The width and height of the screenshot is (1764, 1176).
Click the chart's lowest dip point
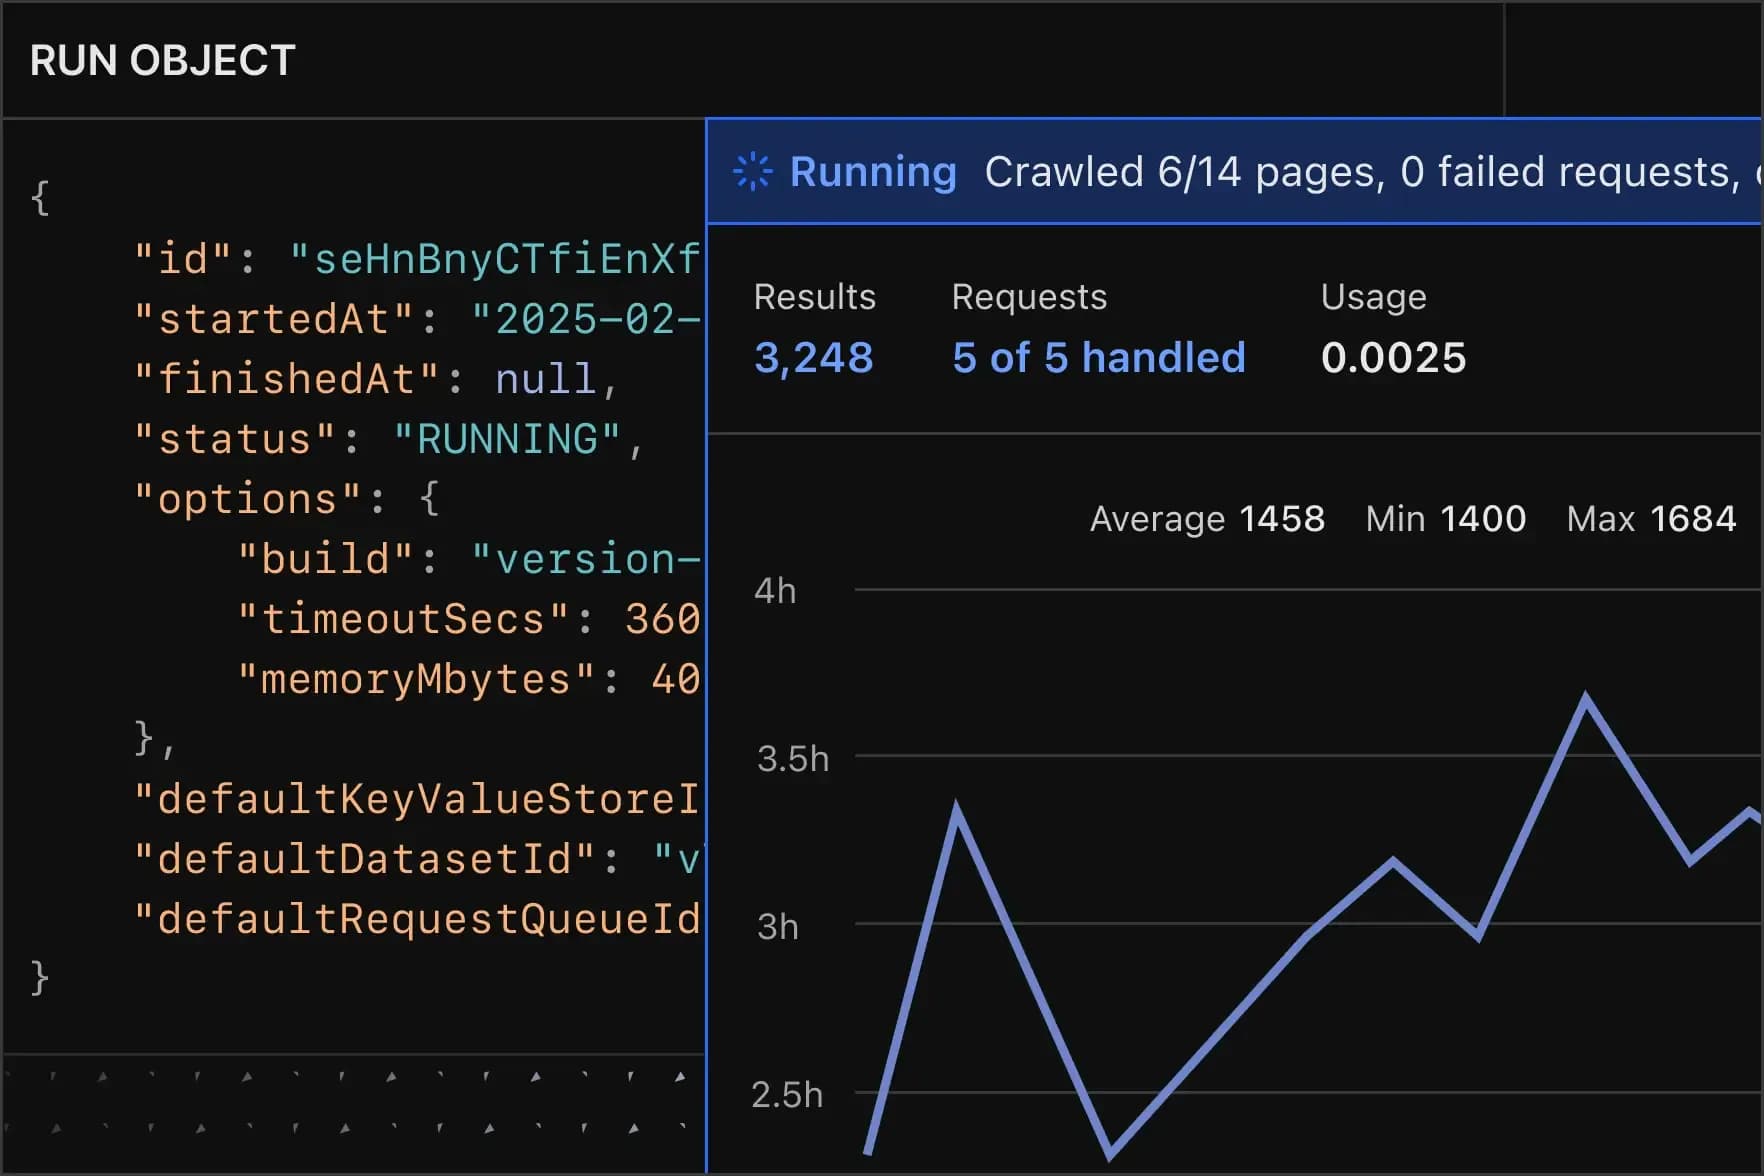point(1110,1154)
